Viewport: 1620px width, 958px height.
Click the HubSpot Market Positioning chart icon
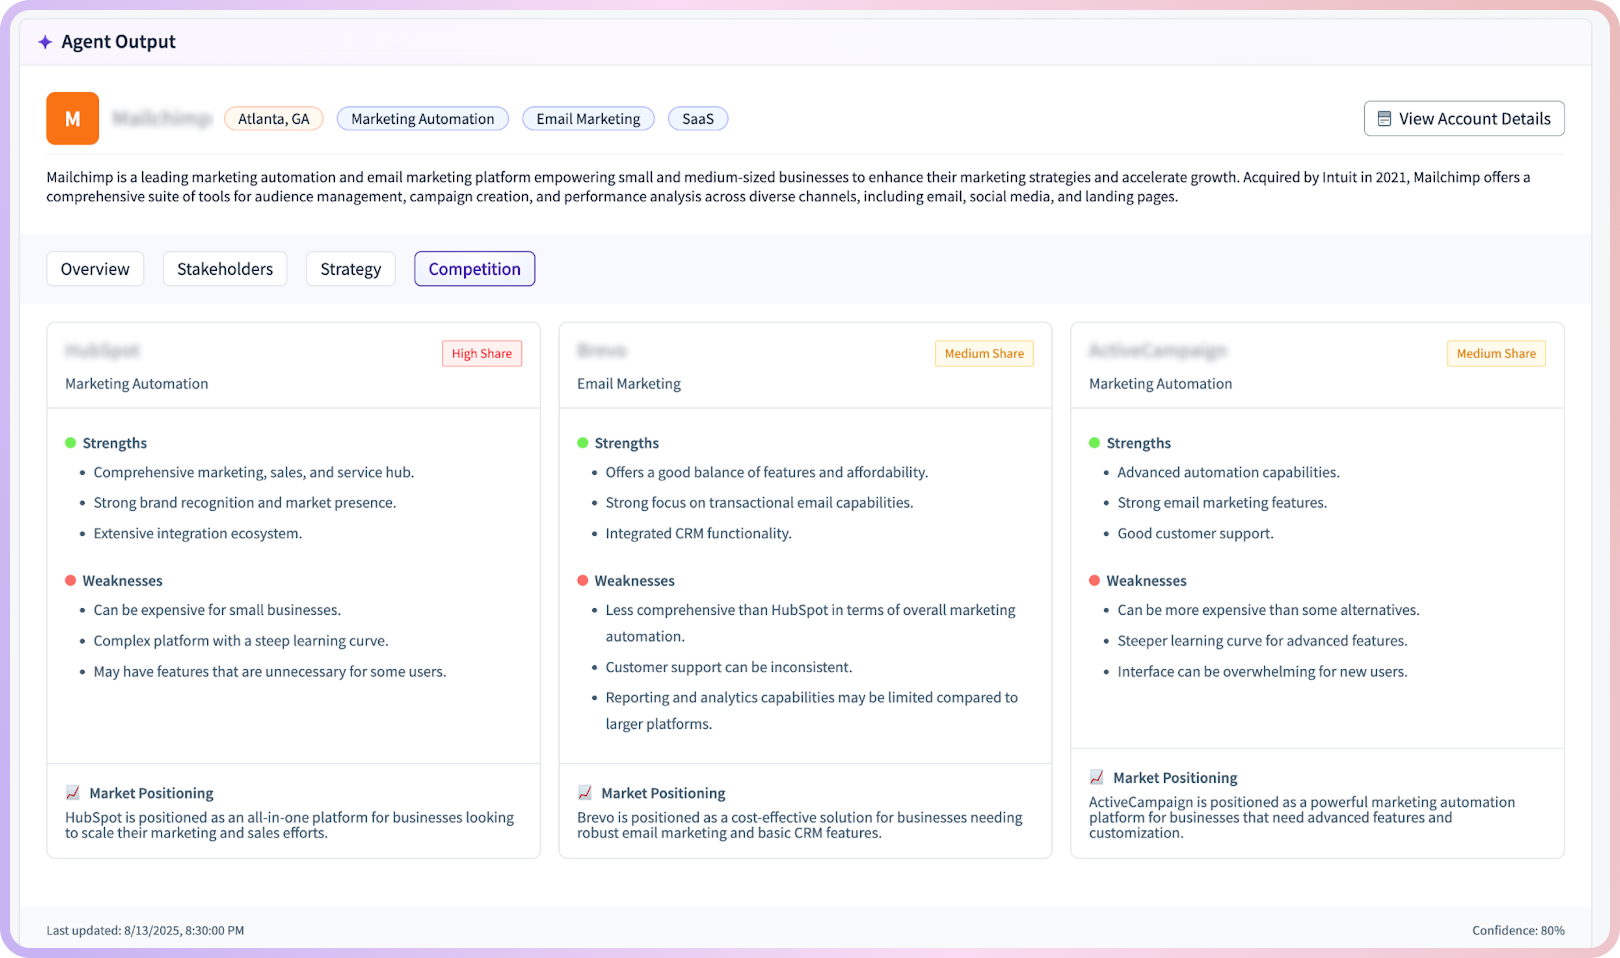(73, 793)
